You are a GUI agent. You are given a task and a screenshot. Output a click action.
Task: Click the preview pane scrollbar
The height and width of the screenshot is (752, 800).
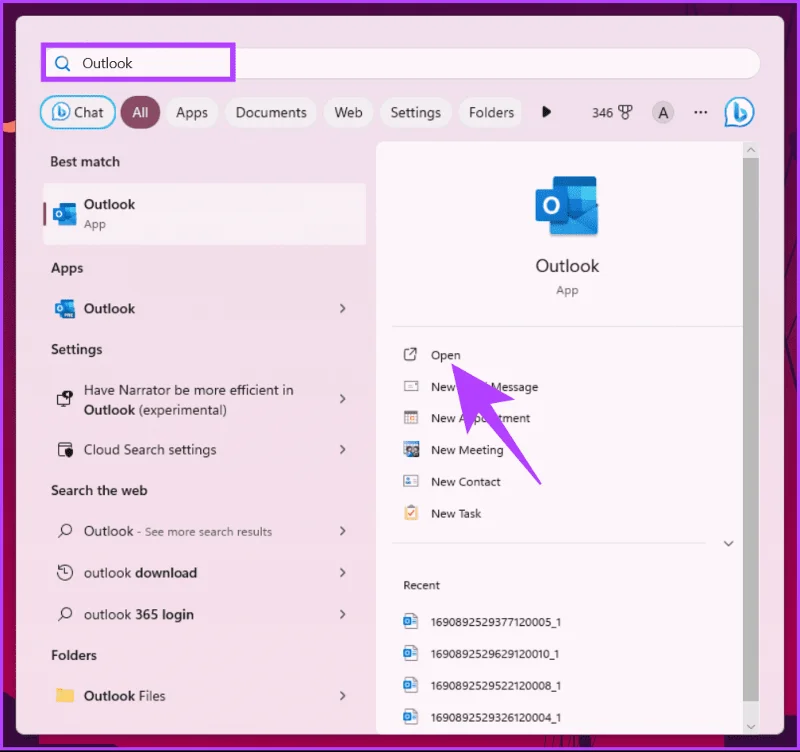(x=751, y=430)
